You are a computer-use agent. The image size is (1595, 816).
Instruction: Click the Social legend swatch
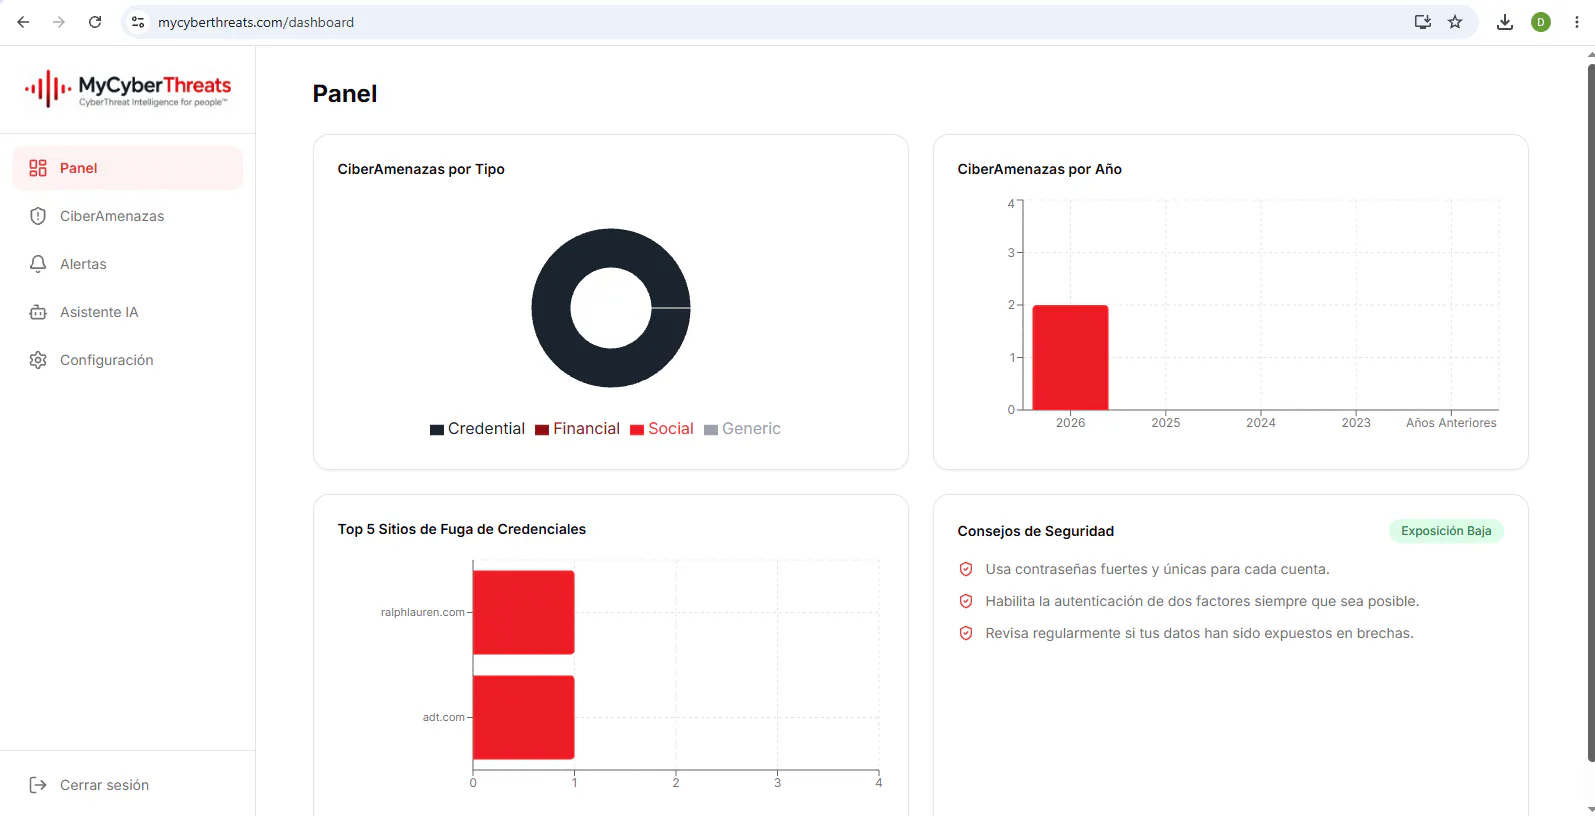click(x=637, y=430)
